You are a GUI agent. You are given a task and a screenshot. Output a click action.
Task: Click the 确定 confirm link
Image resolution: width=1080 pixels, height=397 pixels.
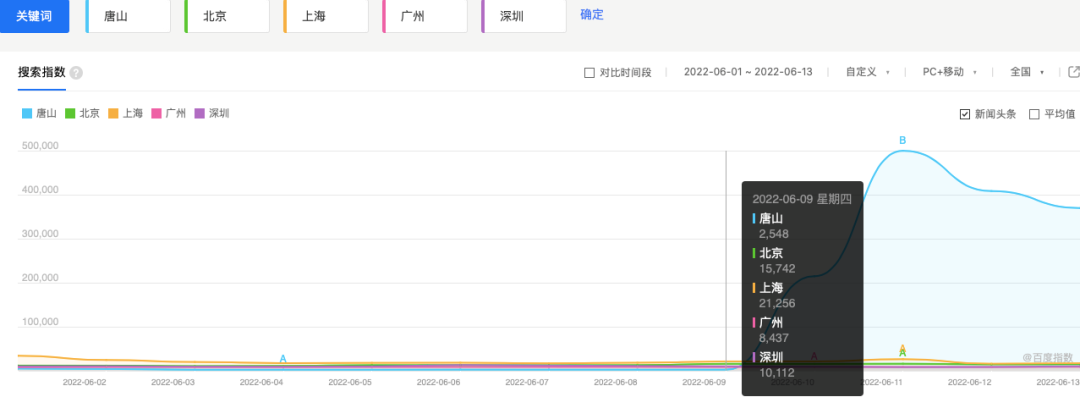[x=592, y=14]
